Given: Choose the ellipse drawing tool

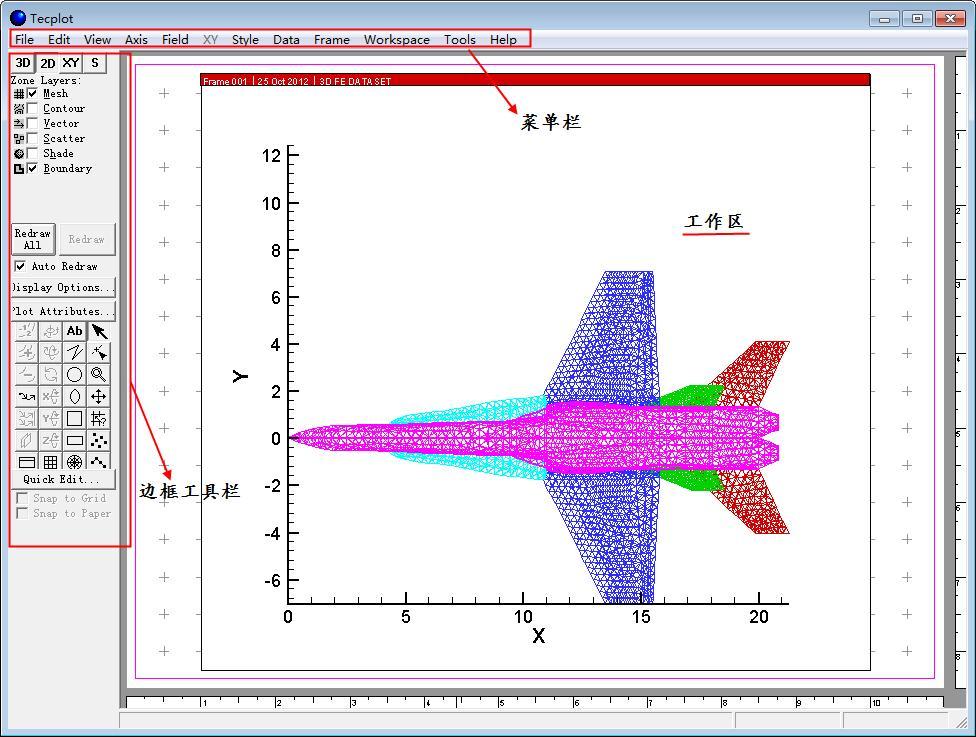Looking at the screenshot, I should click(x=74, y=396).
